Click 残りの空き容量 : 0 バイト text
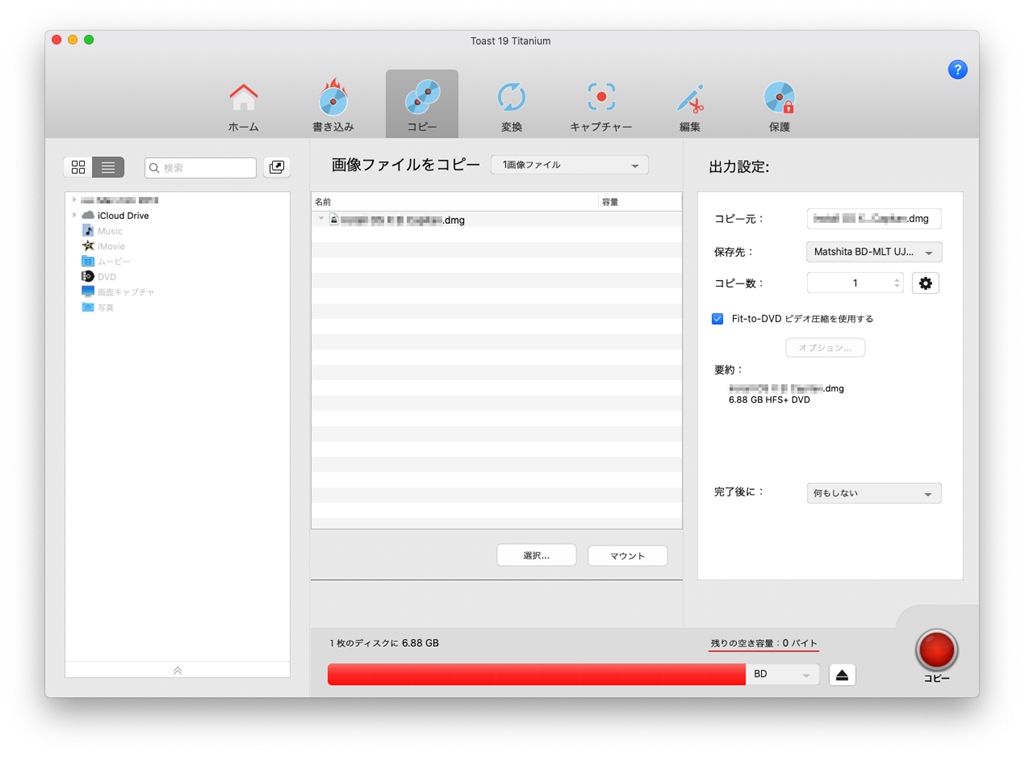The width and height of the screenshot is (1024, 757). point(763,643)
